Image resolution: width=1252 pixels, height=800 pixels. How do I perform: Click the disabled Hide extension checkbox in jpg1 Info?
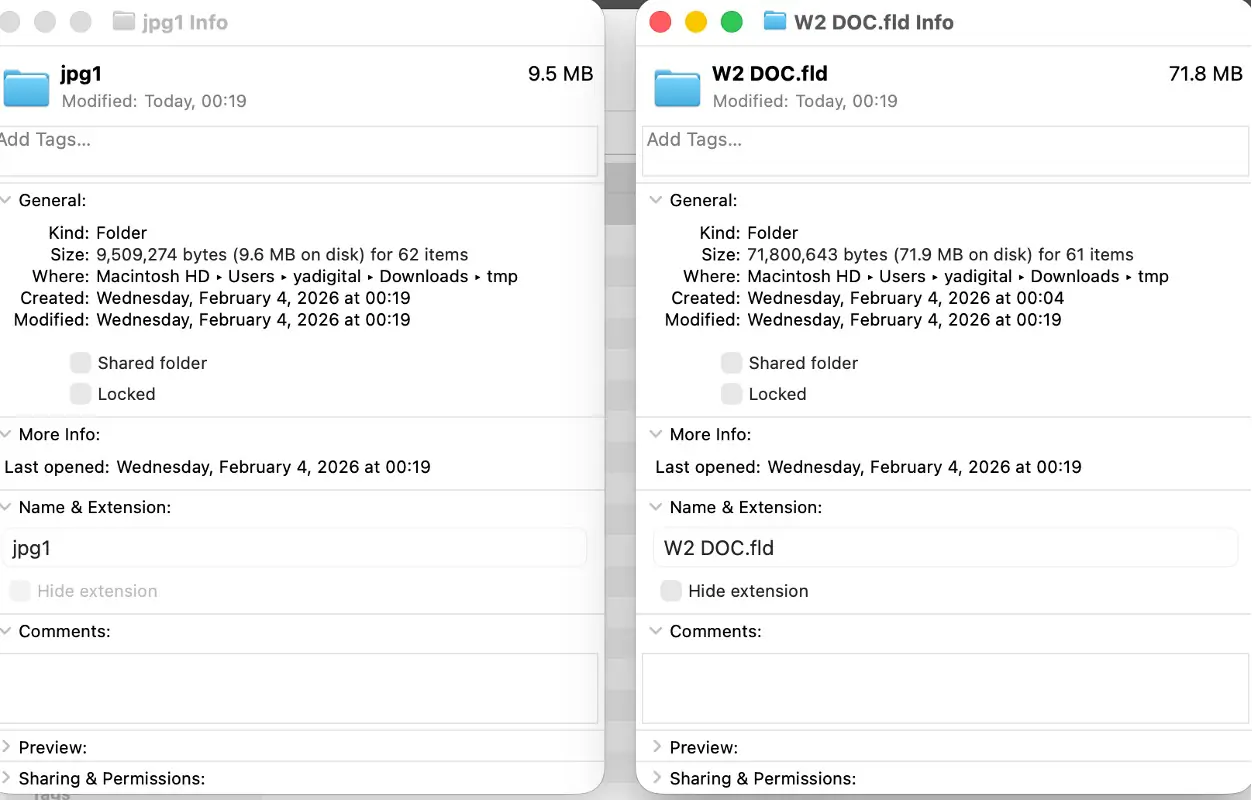19,591
